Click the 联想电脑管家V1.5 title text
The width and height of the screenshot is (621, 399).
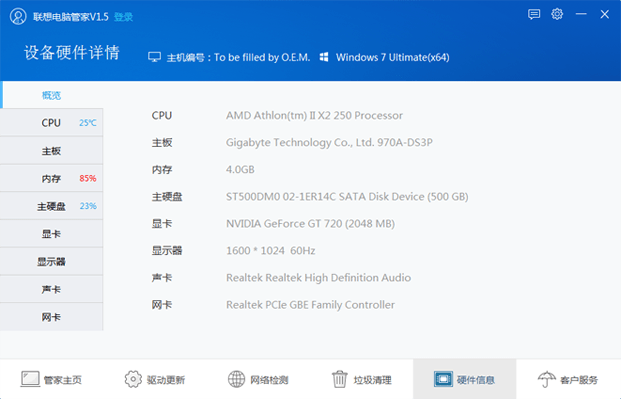[70, 17]
